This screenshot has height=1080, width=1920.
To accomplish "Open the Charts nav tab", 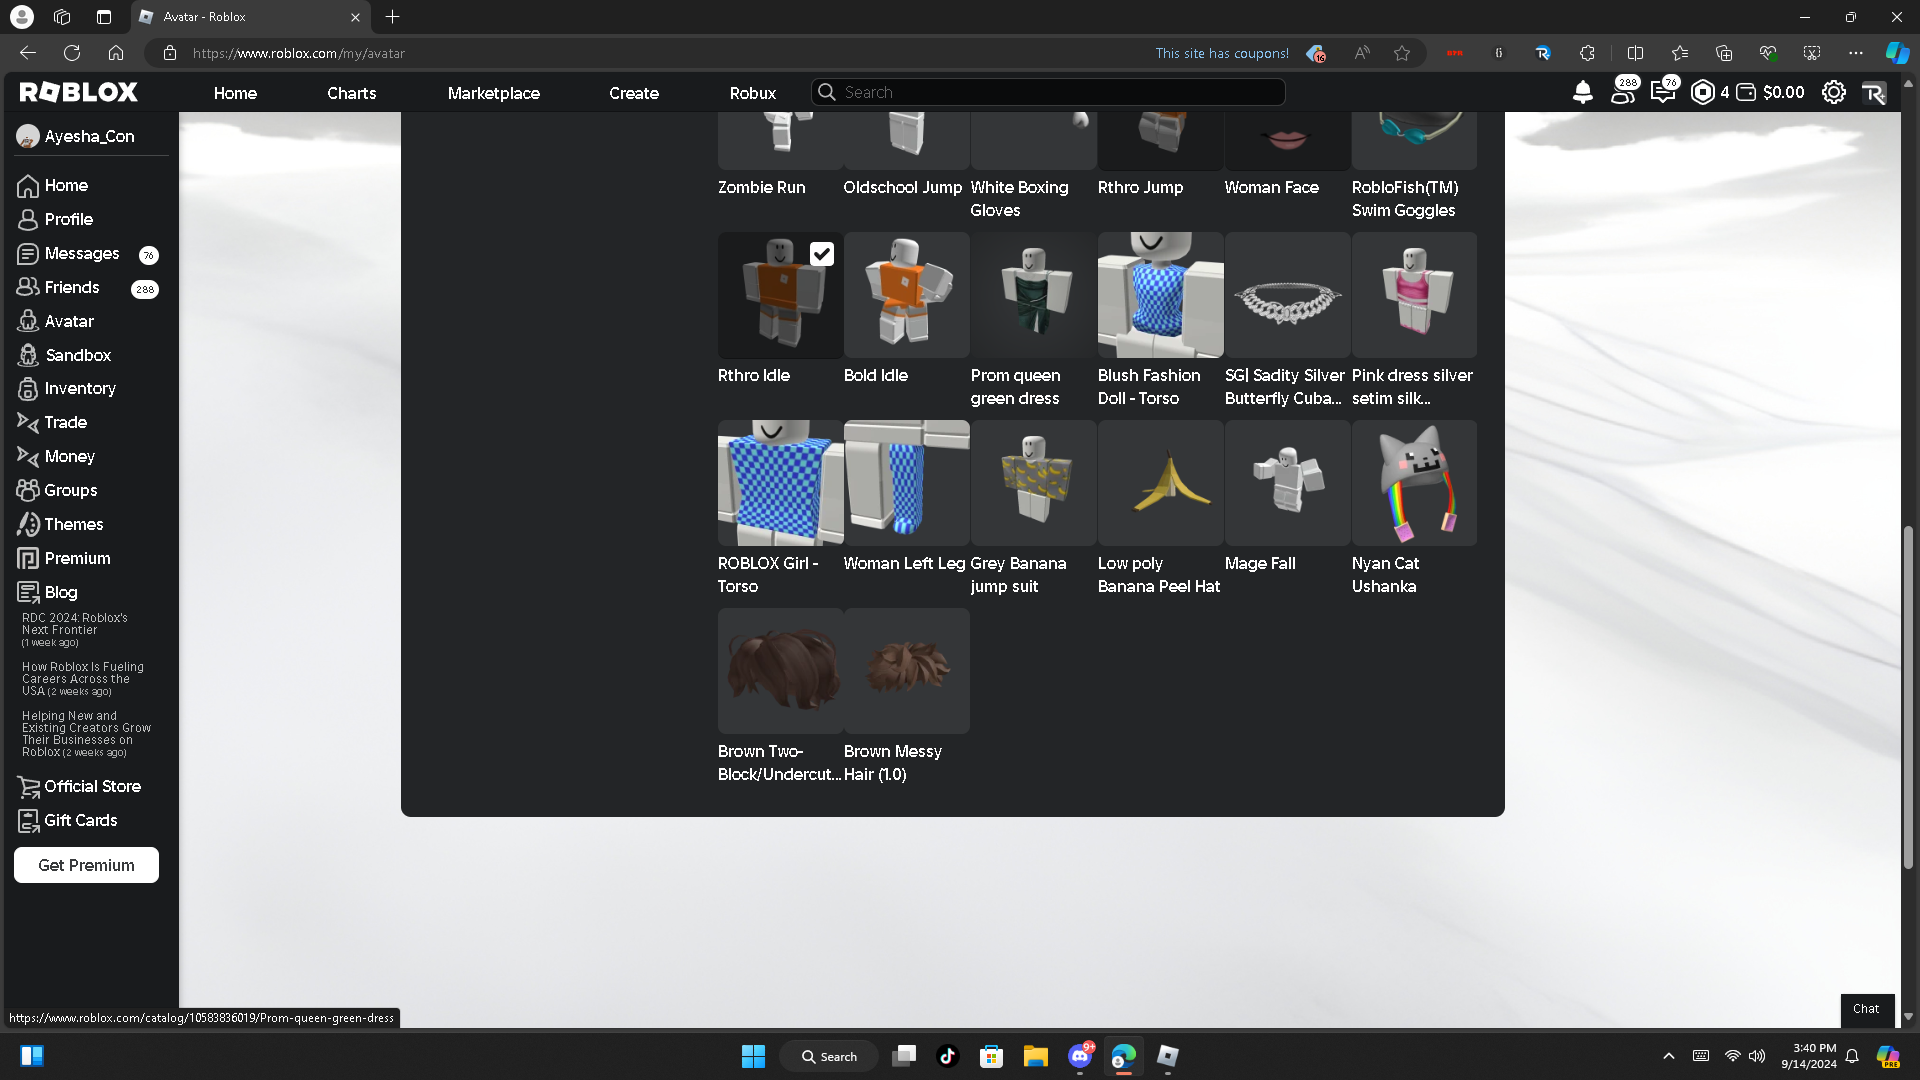I will (351, 93).
